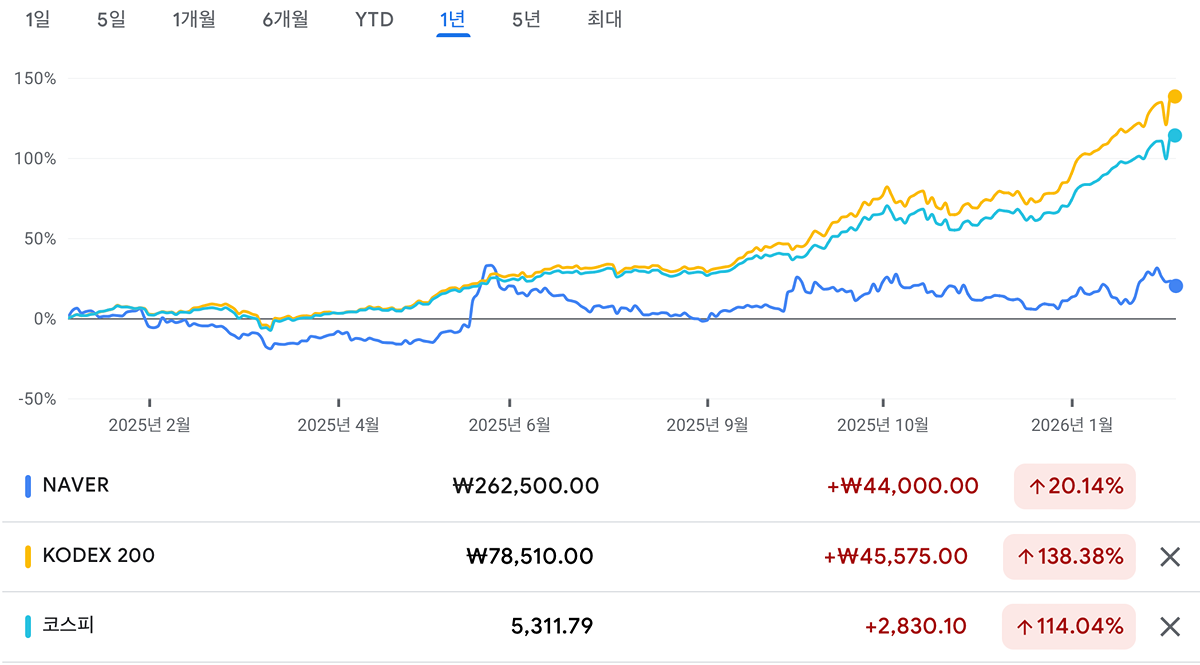Click the yellow KODEX 200 endpoint dot
Screen dimensions: 1200x665
click(1175, 96)
